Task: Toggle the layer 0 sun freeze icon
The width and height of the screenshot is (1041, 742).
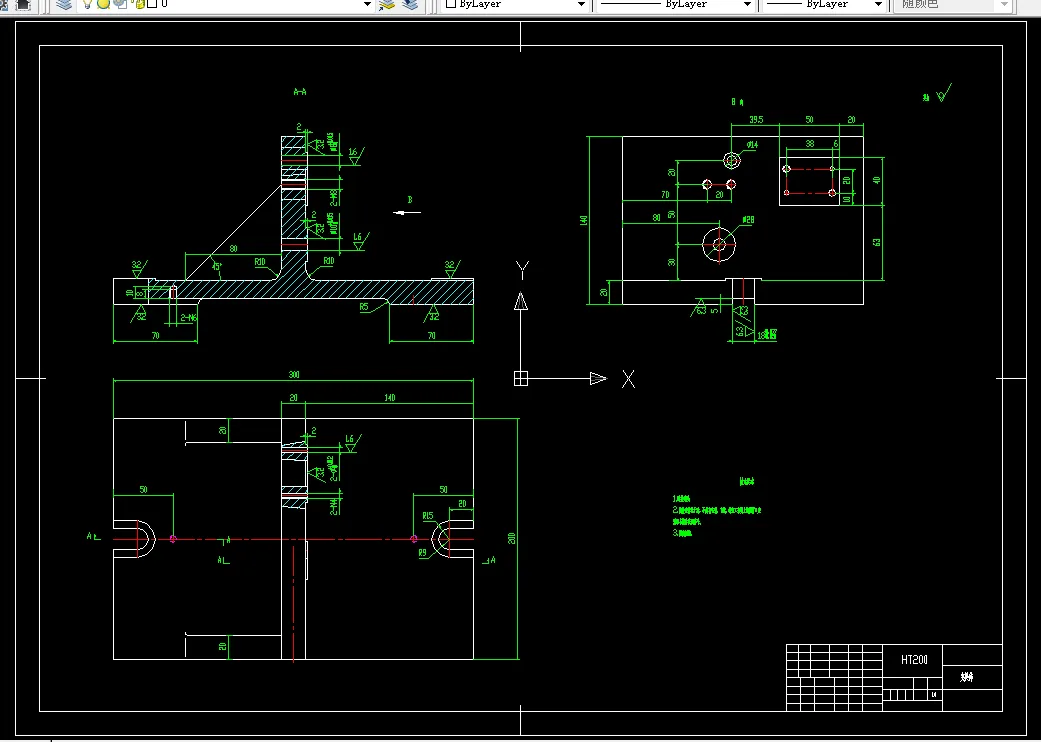Action: [x=103, y=4]
